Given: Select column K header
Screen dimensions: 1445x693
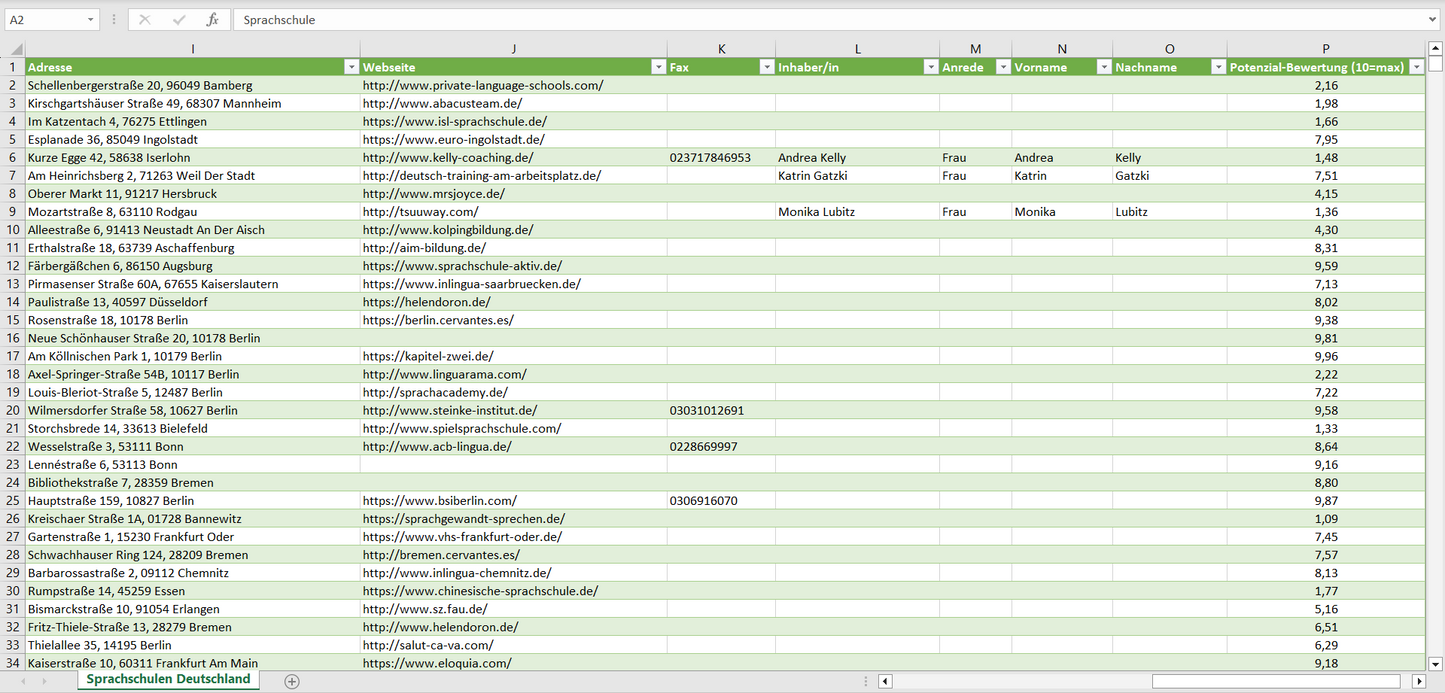Looking at the screenshot, I should [x=721, y=49].
